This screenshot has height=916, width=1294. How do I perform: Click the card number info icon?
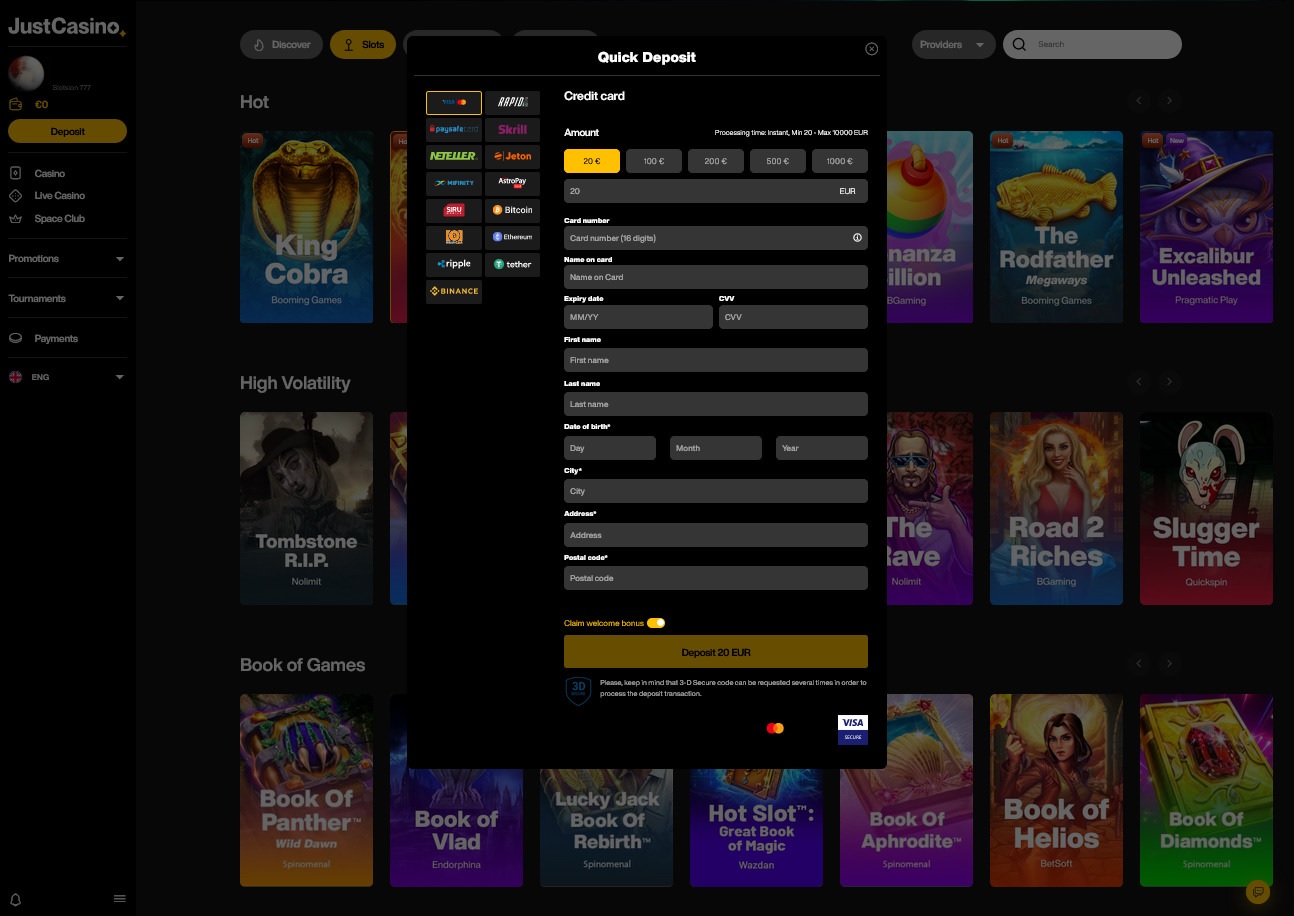857,238
